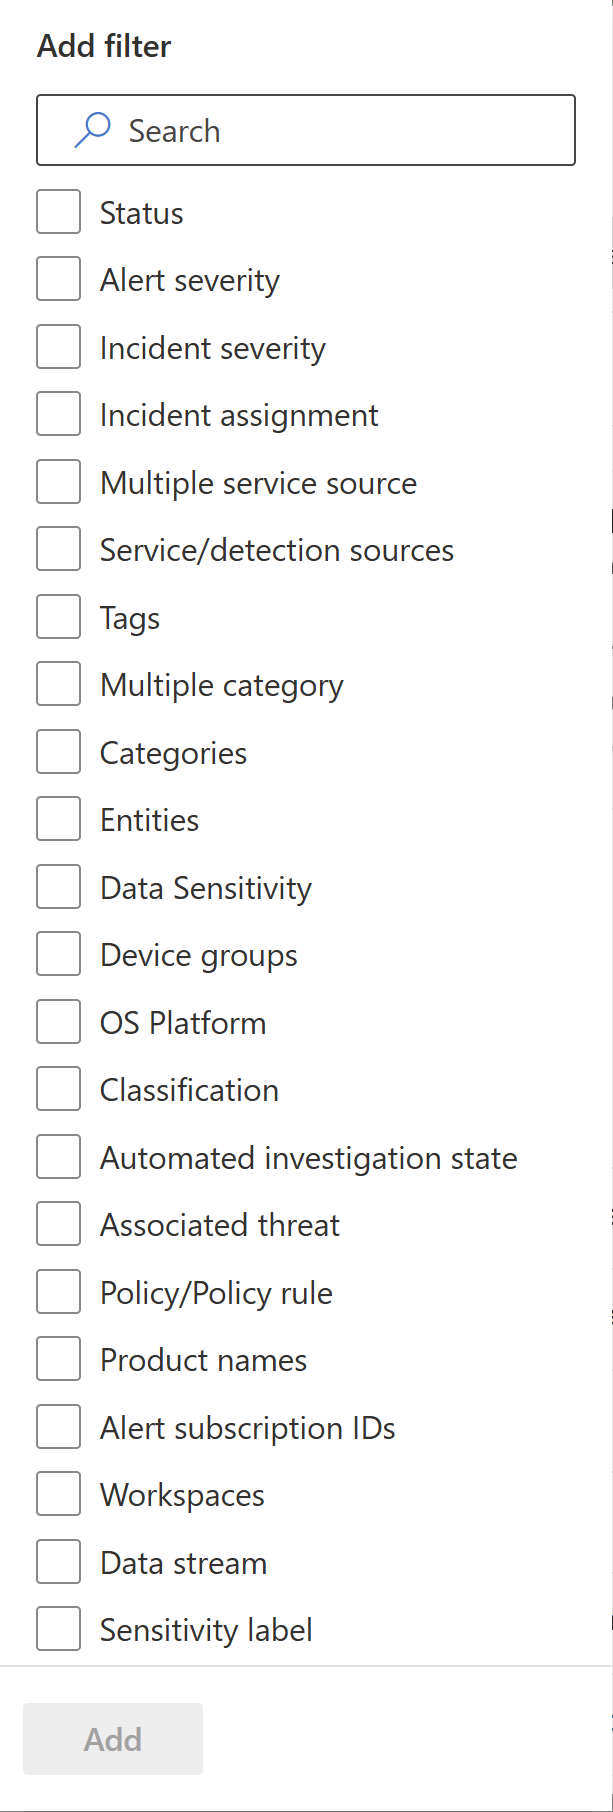Enable the Alert severity filter
Screen dimensions: 613x1812
click(59, 280)
